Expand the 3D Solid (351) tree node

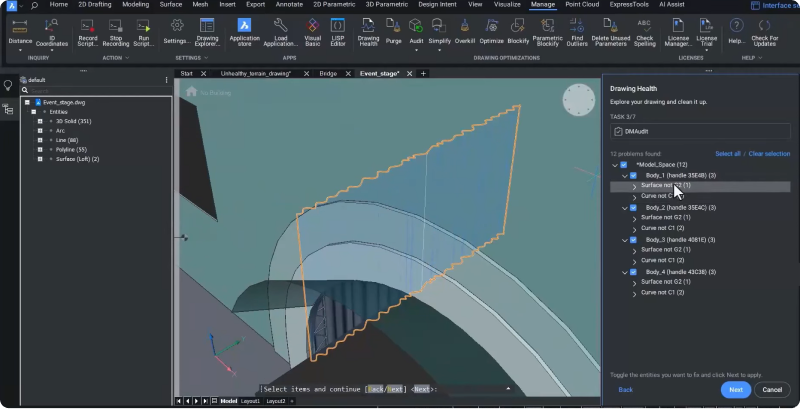pyautogui.click(x=39, y=121)
